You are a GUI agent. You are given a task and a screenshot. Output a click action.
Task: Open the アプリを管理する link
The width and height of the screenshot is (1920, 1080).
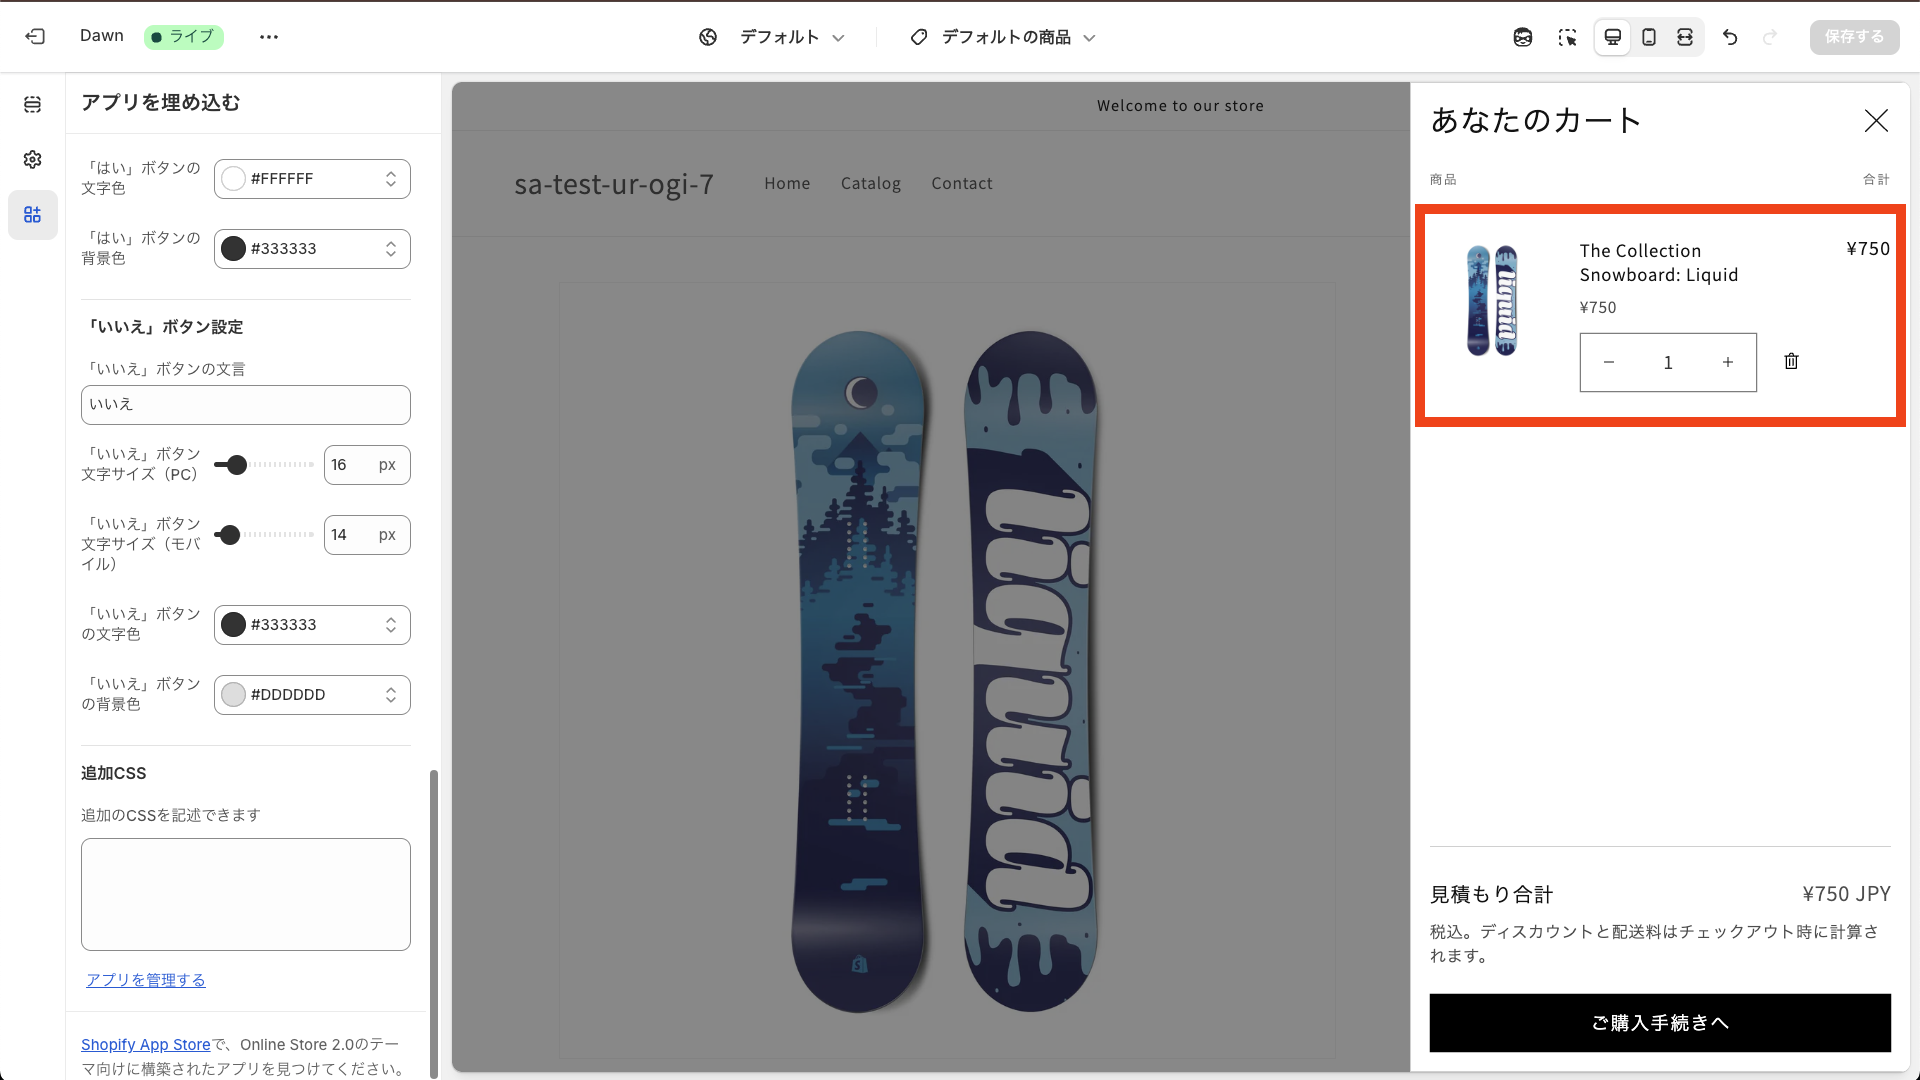pyautogui.click(x=145, y=980)
